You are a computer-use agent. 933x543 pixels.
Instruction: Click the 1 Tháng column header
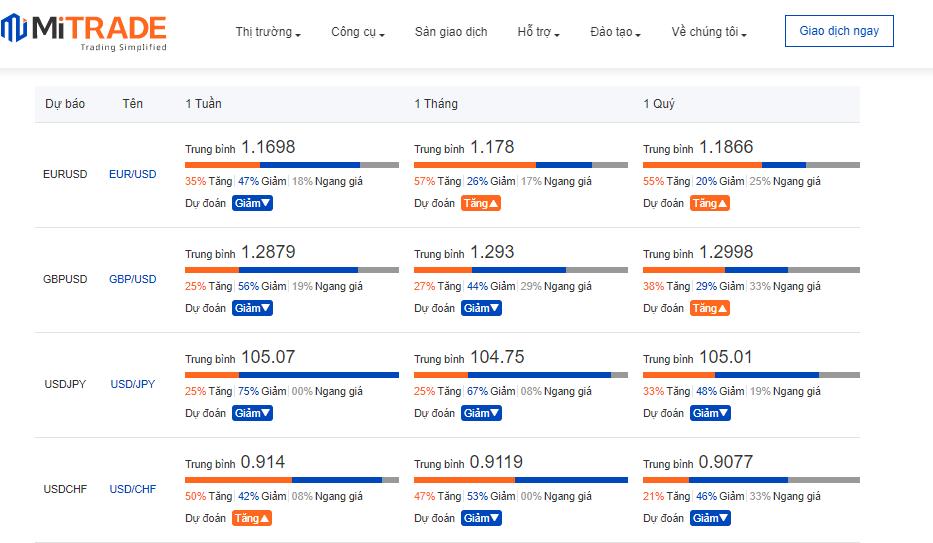[x=436, y=104]
